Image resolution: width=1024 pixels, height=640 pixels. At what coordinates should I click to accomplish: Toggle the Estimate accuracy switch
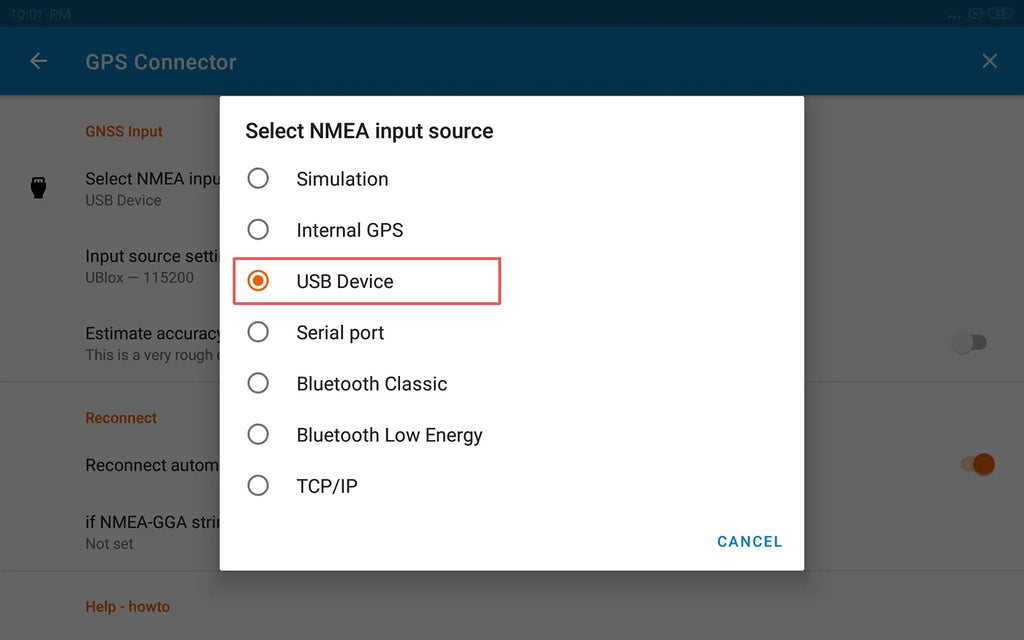[x=970, y=343]
